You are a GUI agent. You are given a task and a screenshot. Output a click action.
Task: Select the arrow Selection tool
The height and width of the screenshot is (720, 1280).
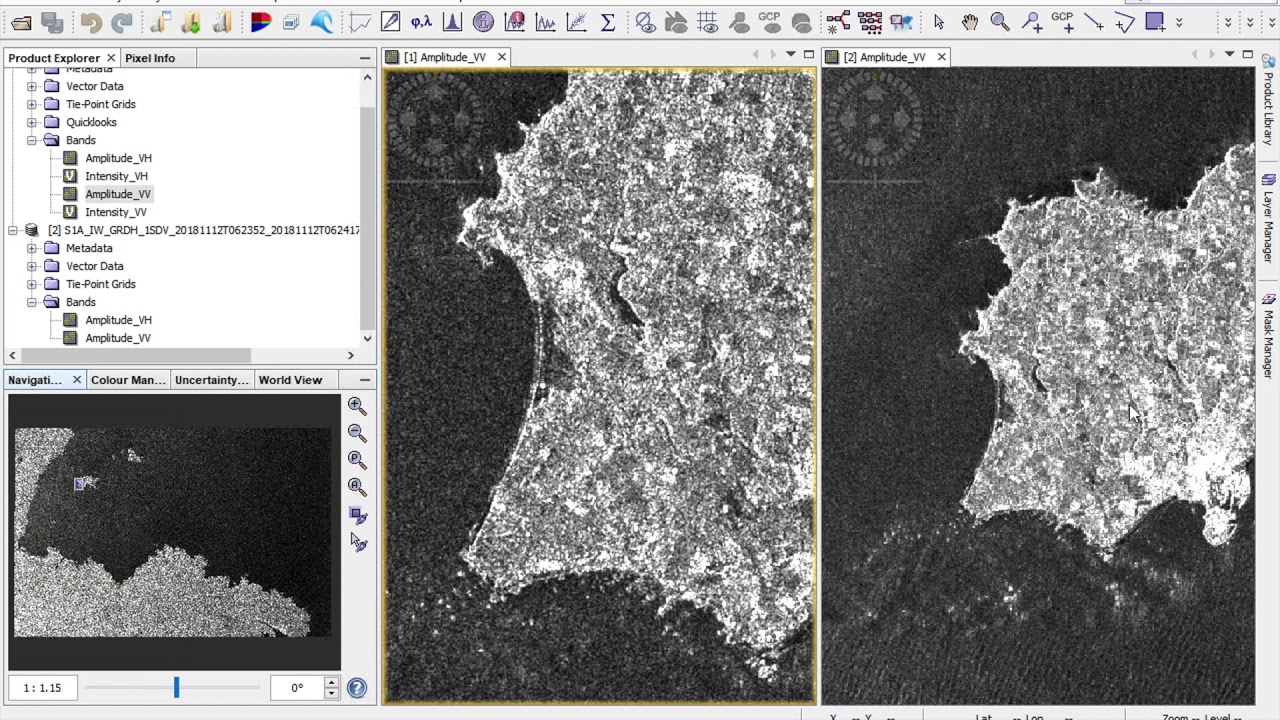click(938, 21)
